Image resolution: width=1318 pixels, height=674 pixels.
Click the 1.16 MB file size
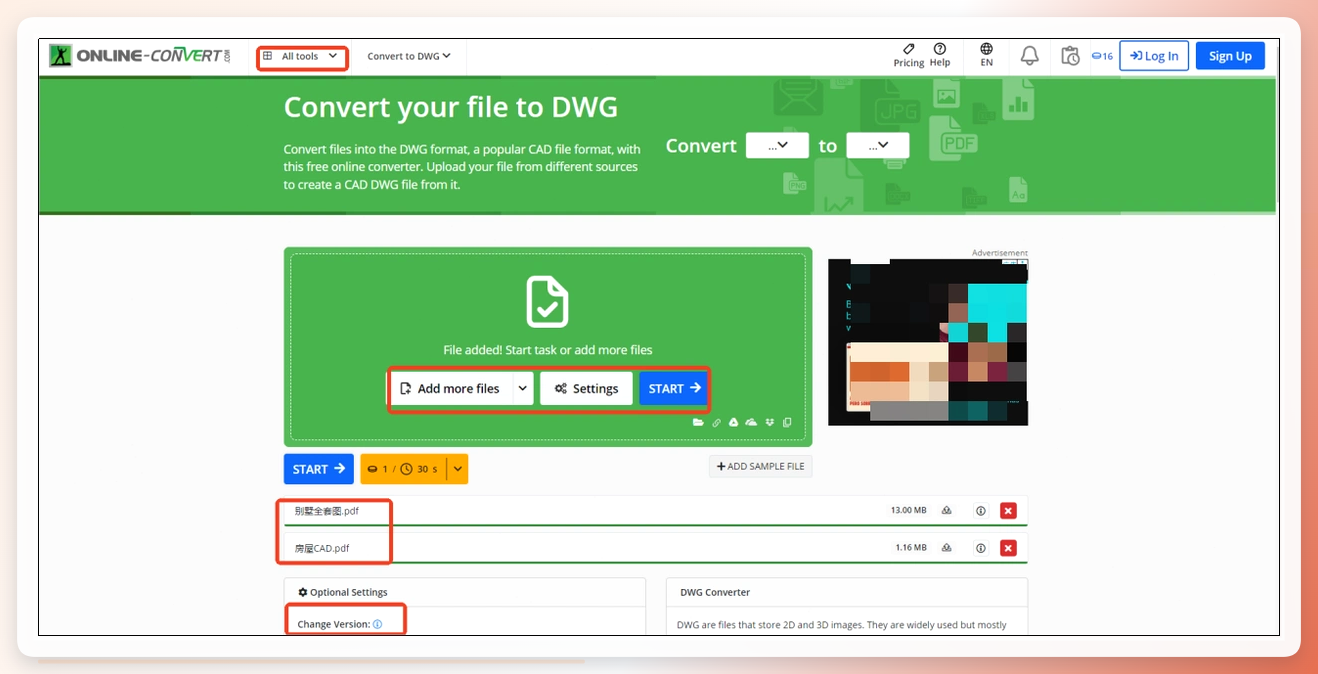pos(911,548)
